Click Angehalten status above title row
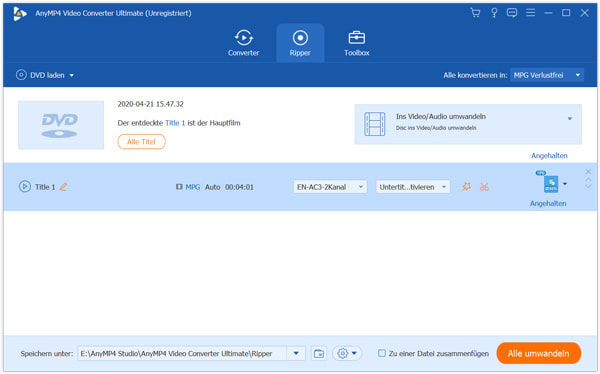 pos(549,155)
